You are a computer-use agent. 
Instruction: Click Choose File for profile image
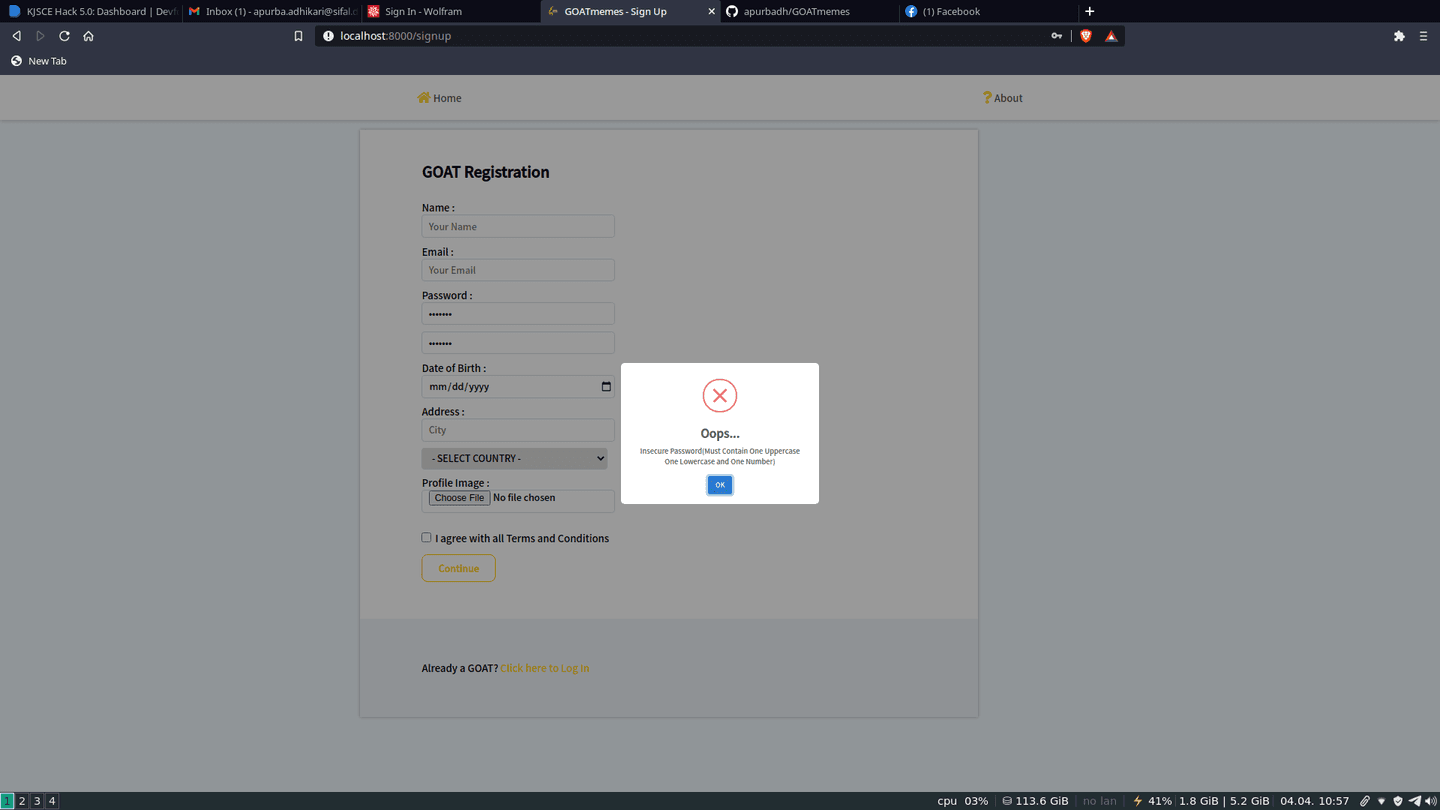click(459, 498)
